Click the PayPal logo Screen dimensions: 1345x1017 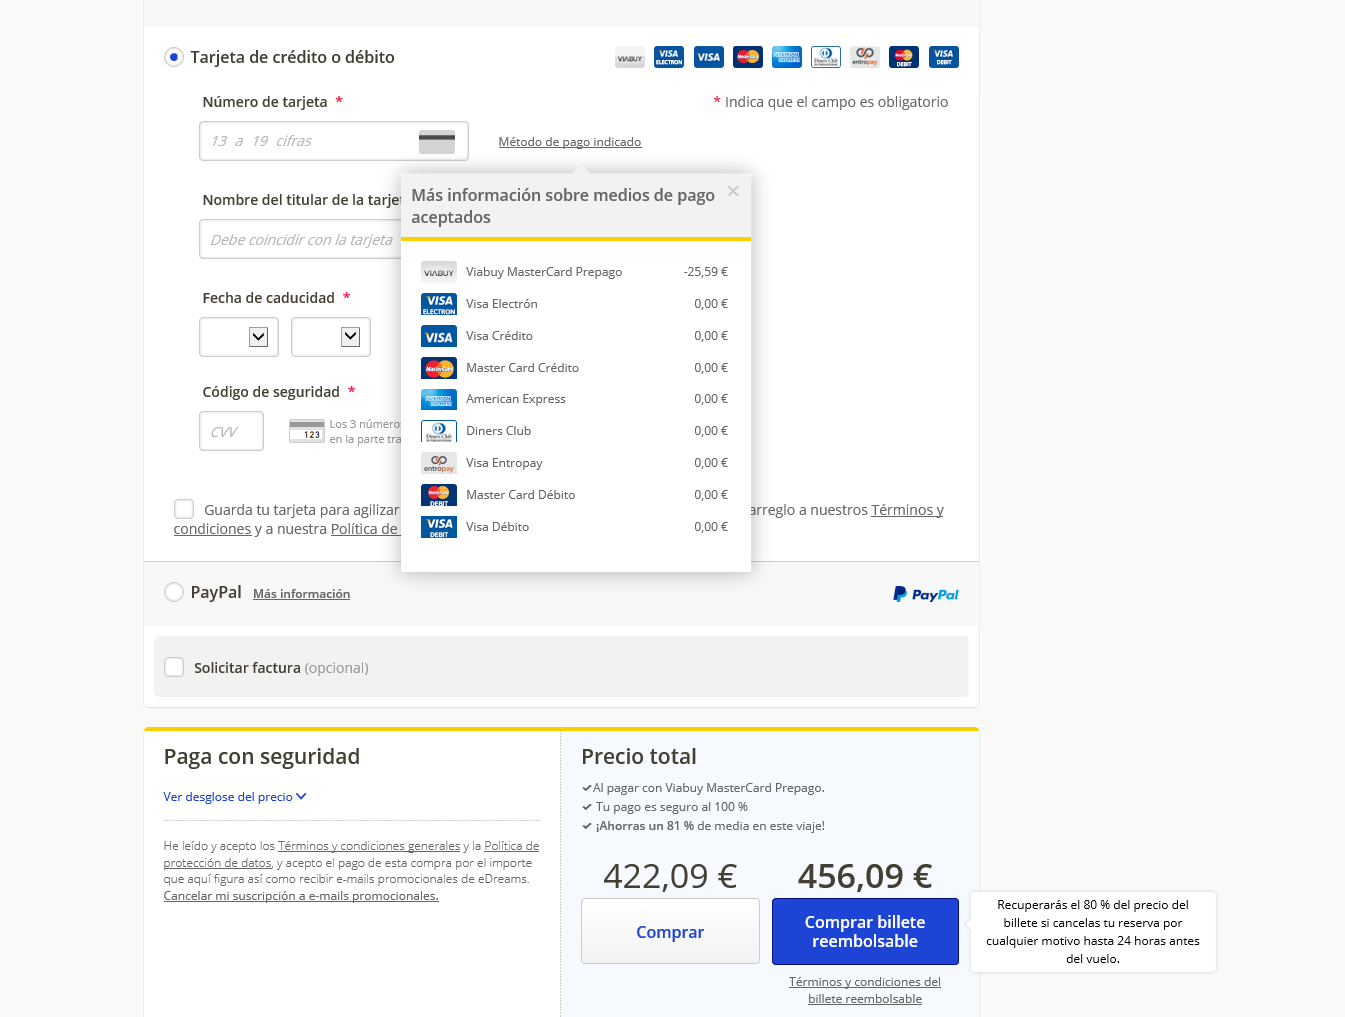926,594
